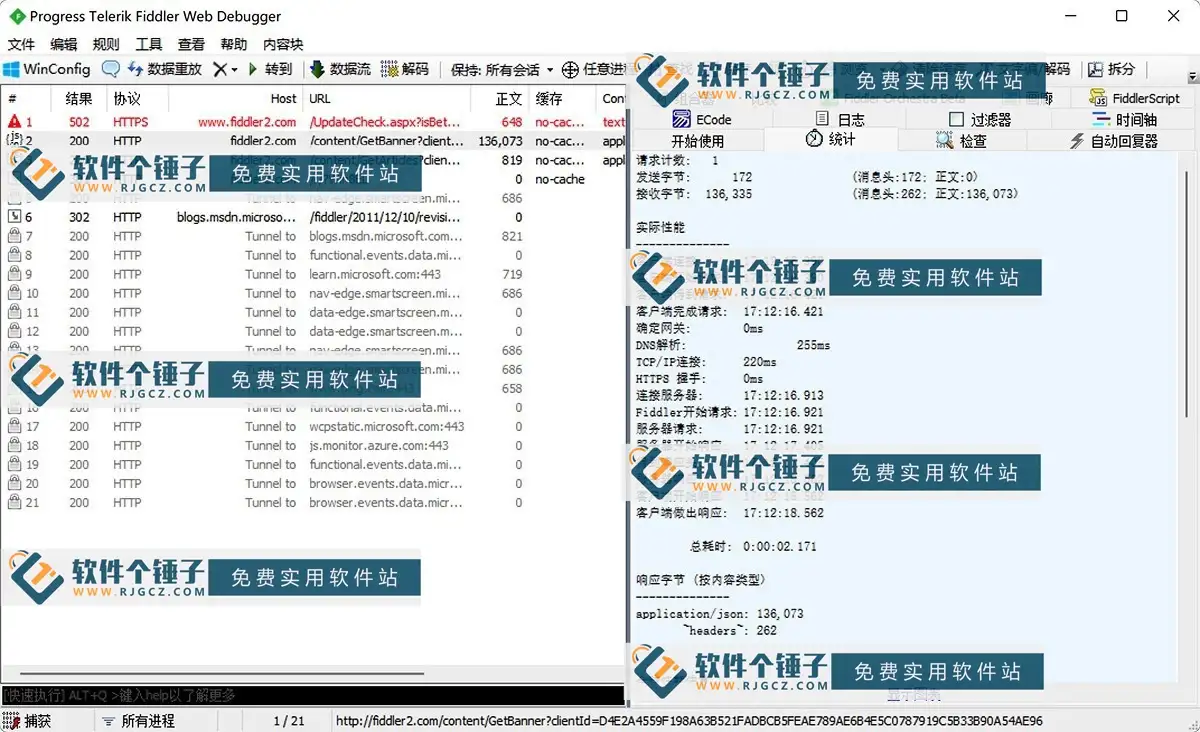Click the 捕获 capturing indicator in status bar
Screen dimensions: 1200x732
28,721
